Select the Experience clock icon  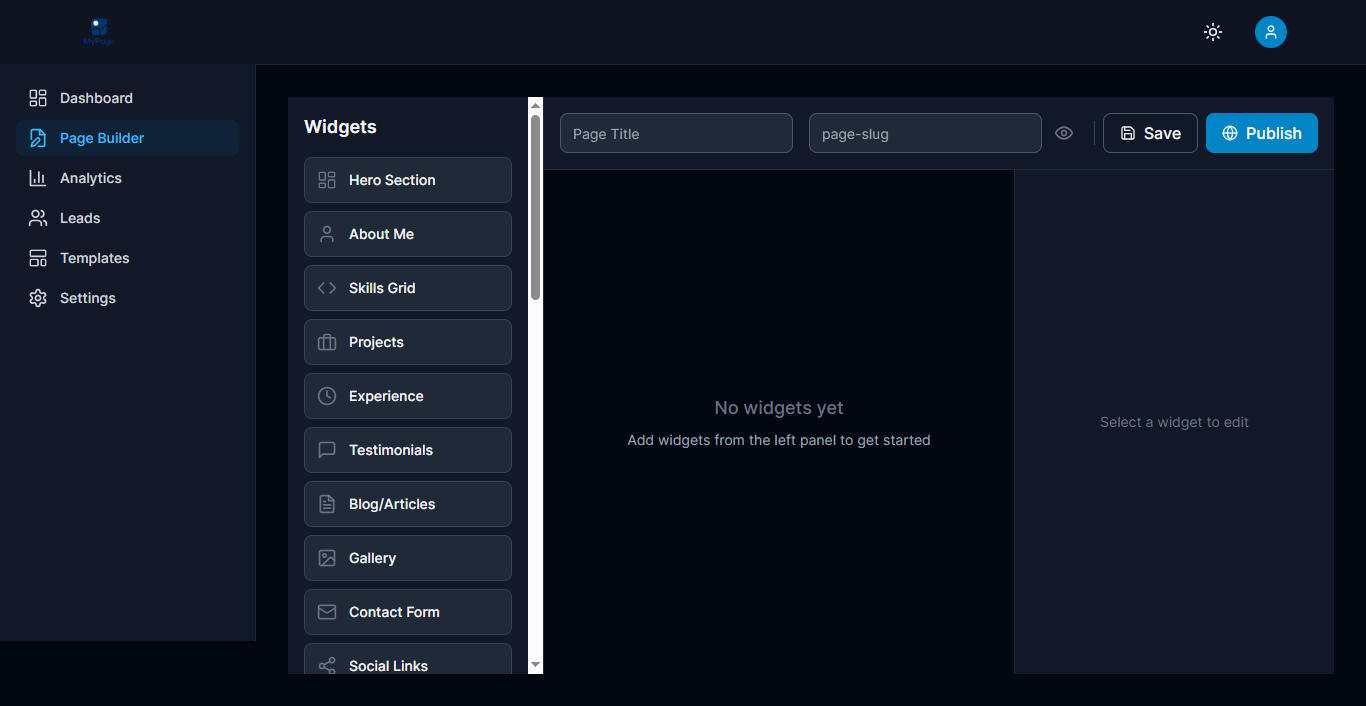[326, 395]
